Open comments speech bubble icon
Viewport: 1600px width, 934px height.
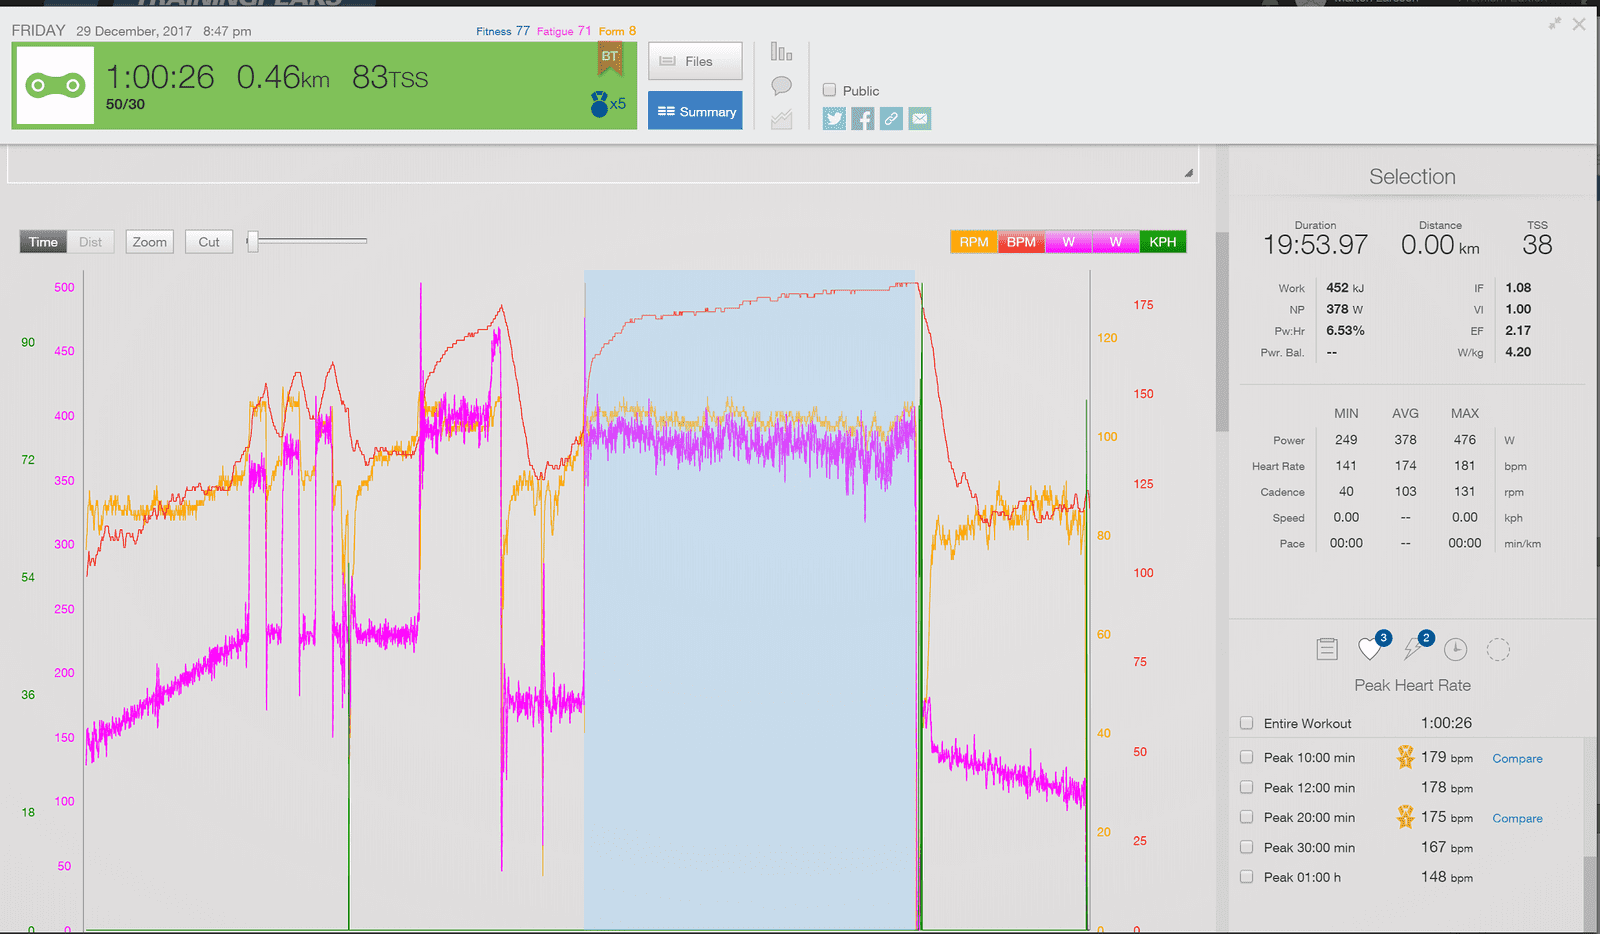tap(782, 86)
